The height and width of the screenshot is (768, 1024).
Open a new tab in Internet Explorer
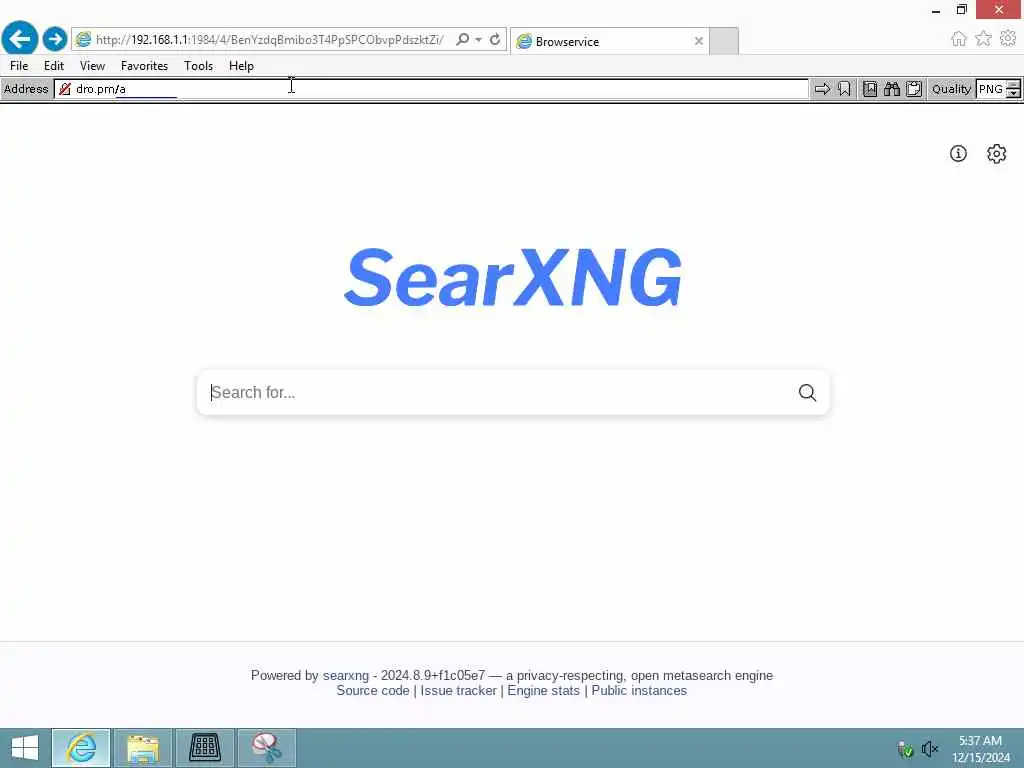(724, 41)
